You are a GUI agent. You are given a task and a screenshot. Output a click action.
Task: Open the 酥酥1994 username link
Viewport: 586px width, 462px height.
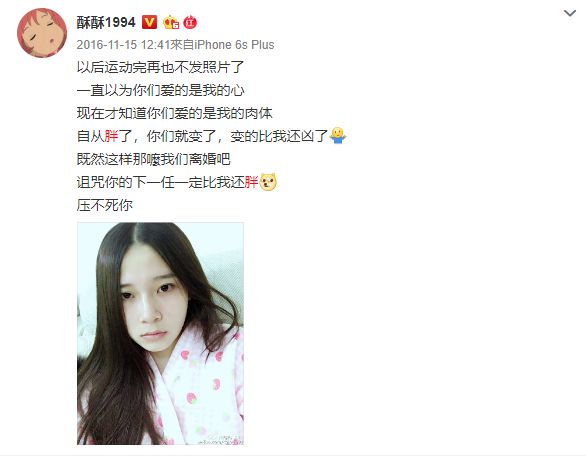[x=106, y=22]
